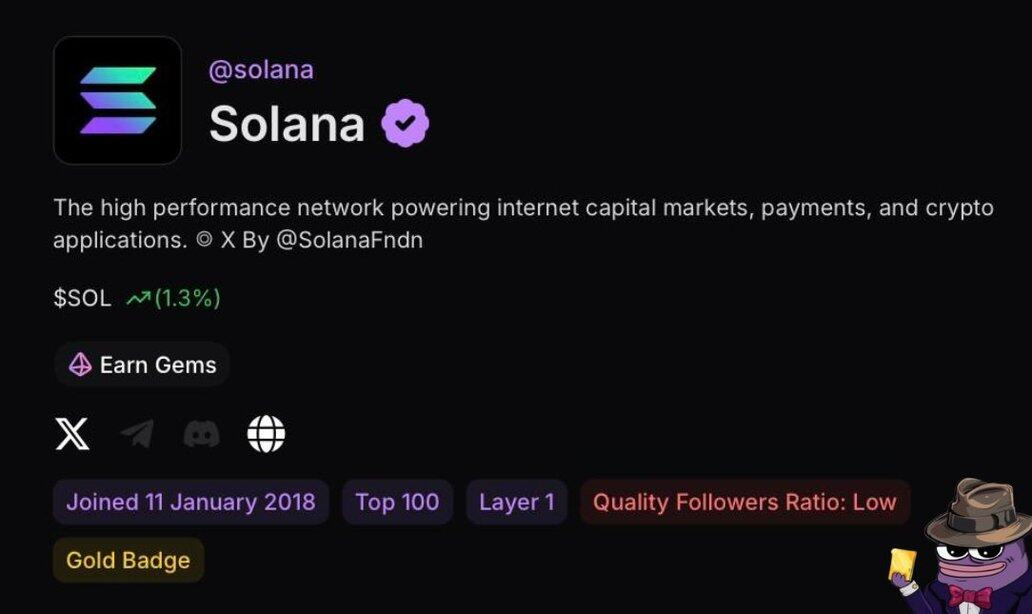This screenshot has height=614, width=1032.
Task: Click the Solana profile name heading
Action: pyautogui.click(x=286, y=124)
